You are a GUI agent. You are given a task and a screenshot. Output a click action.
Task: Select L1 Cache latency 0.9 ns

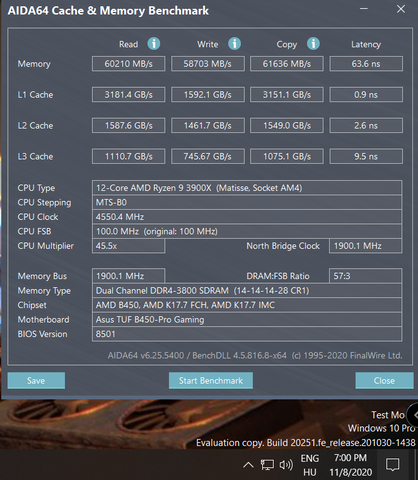(x=366, y=95)
